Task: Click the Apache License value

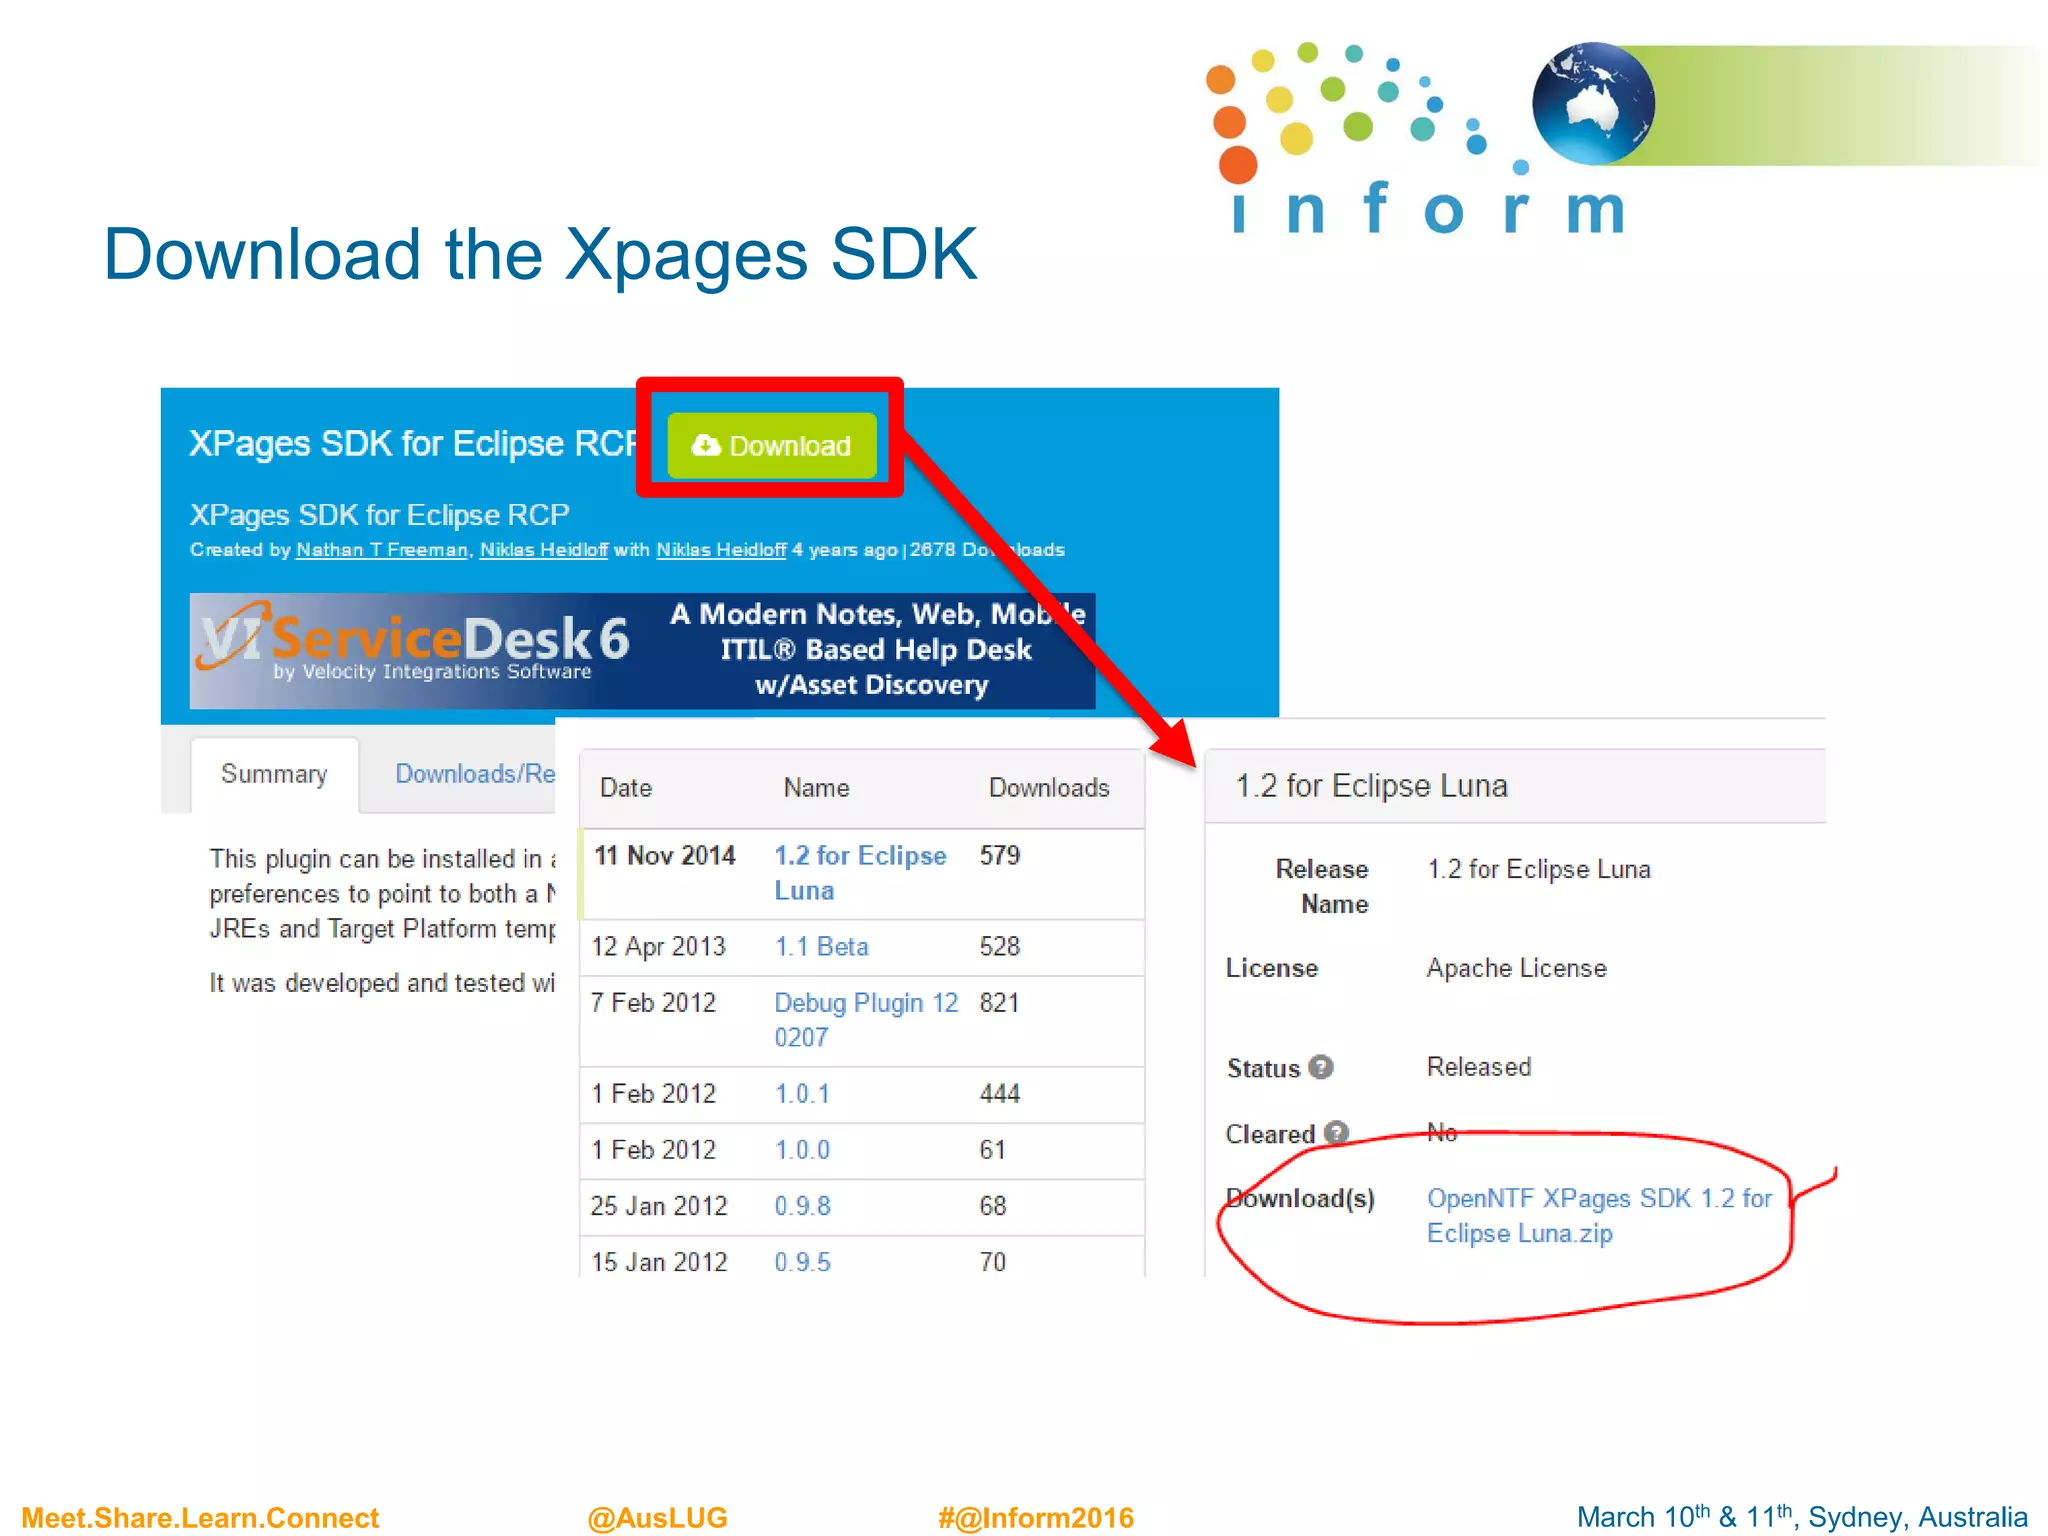Action: (1516, 968)
